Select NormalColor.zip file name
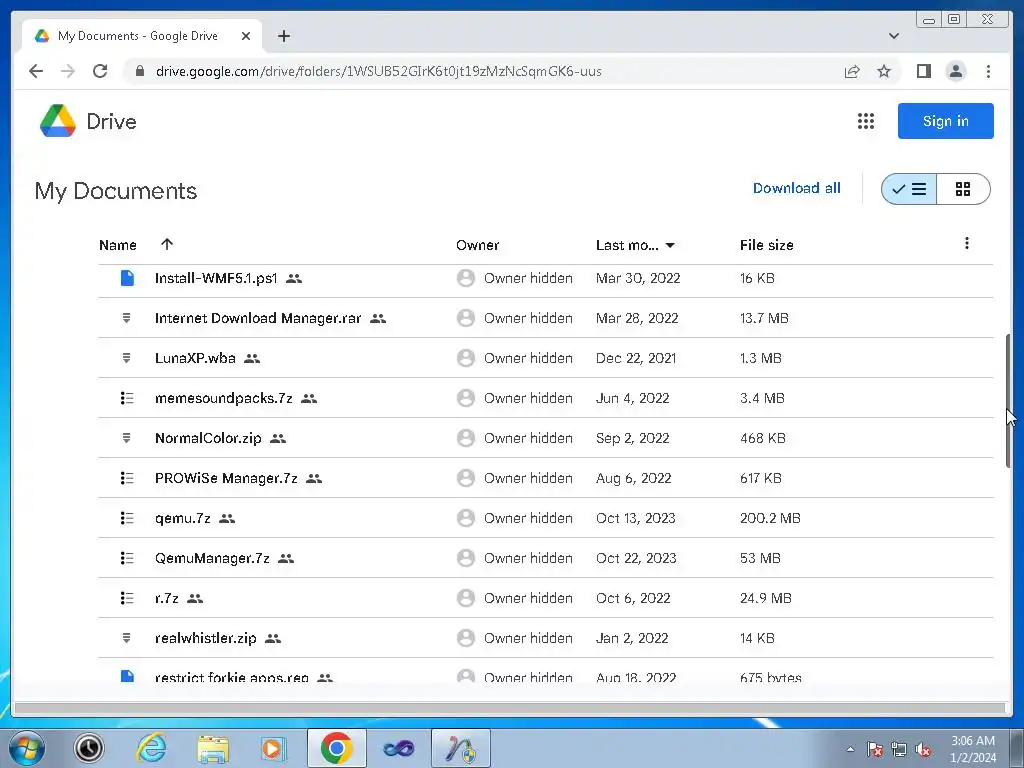Viewport: 1024px width, 768px height. [208, 438]
